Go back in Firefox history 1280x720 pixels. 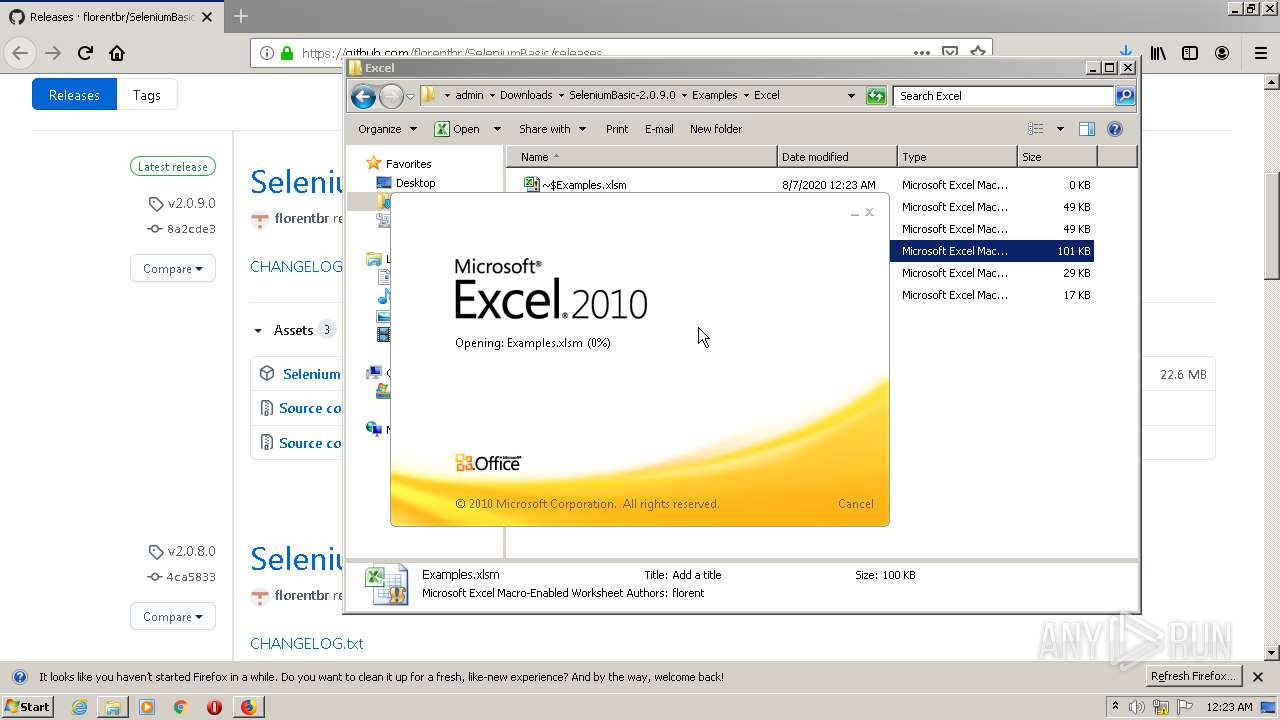click(20, 53)
